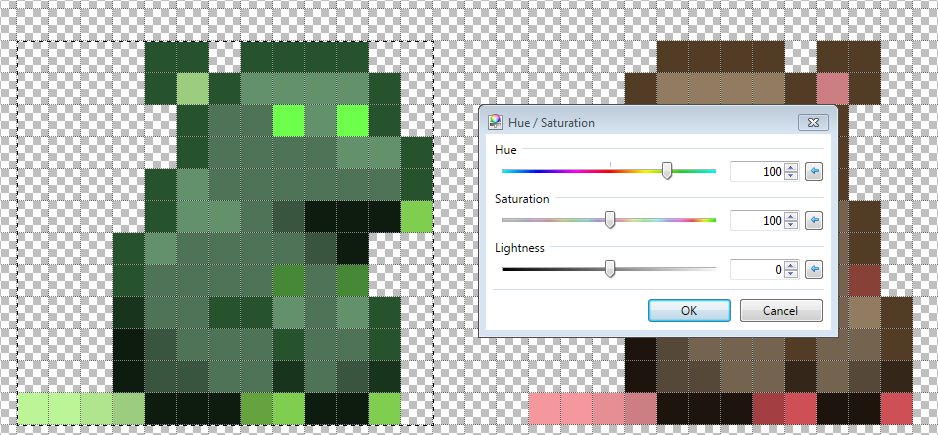Click the Hue / Saturation dialog title icon
This screenshot has width=938, height=435.
point(496,122)
